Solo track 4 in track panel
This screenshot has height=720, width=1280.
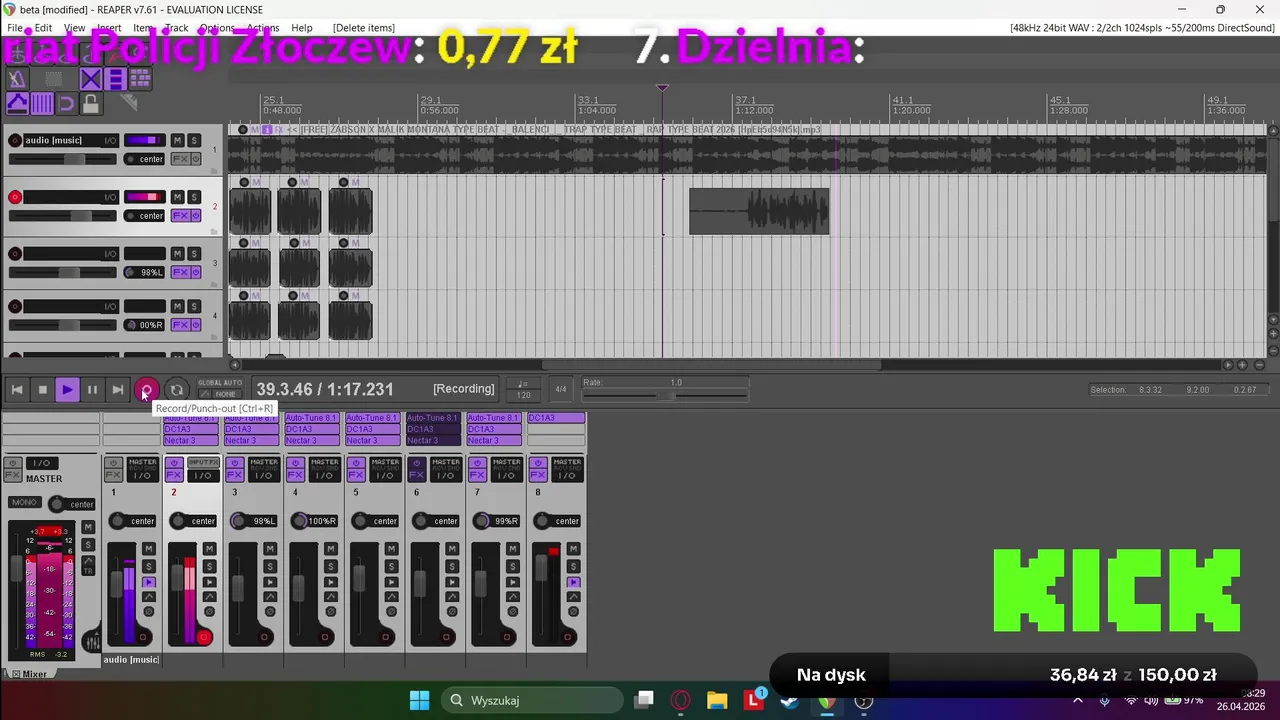tap(194, 306)
